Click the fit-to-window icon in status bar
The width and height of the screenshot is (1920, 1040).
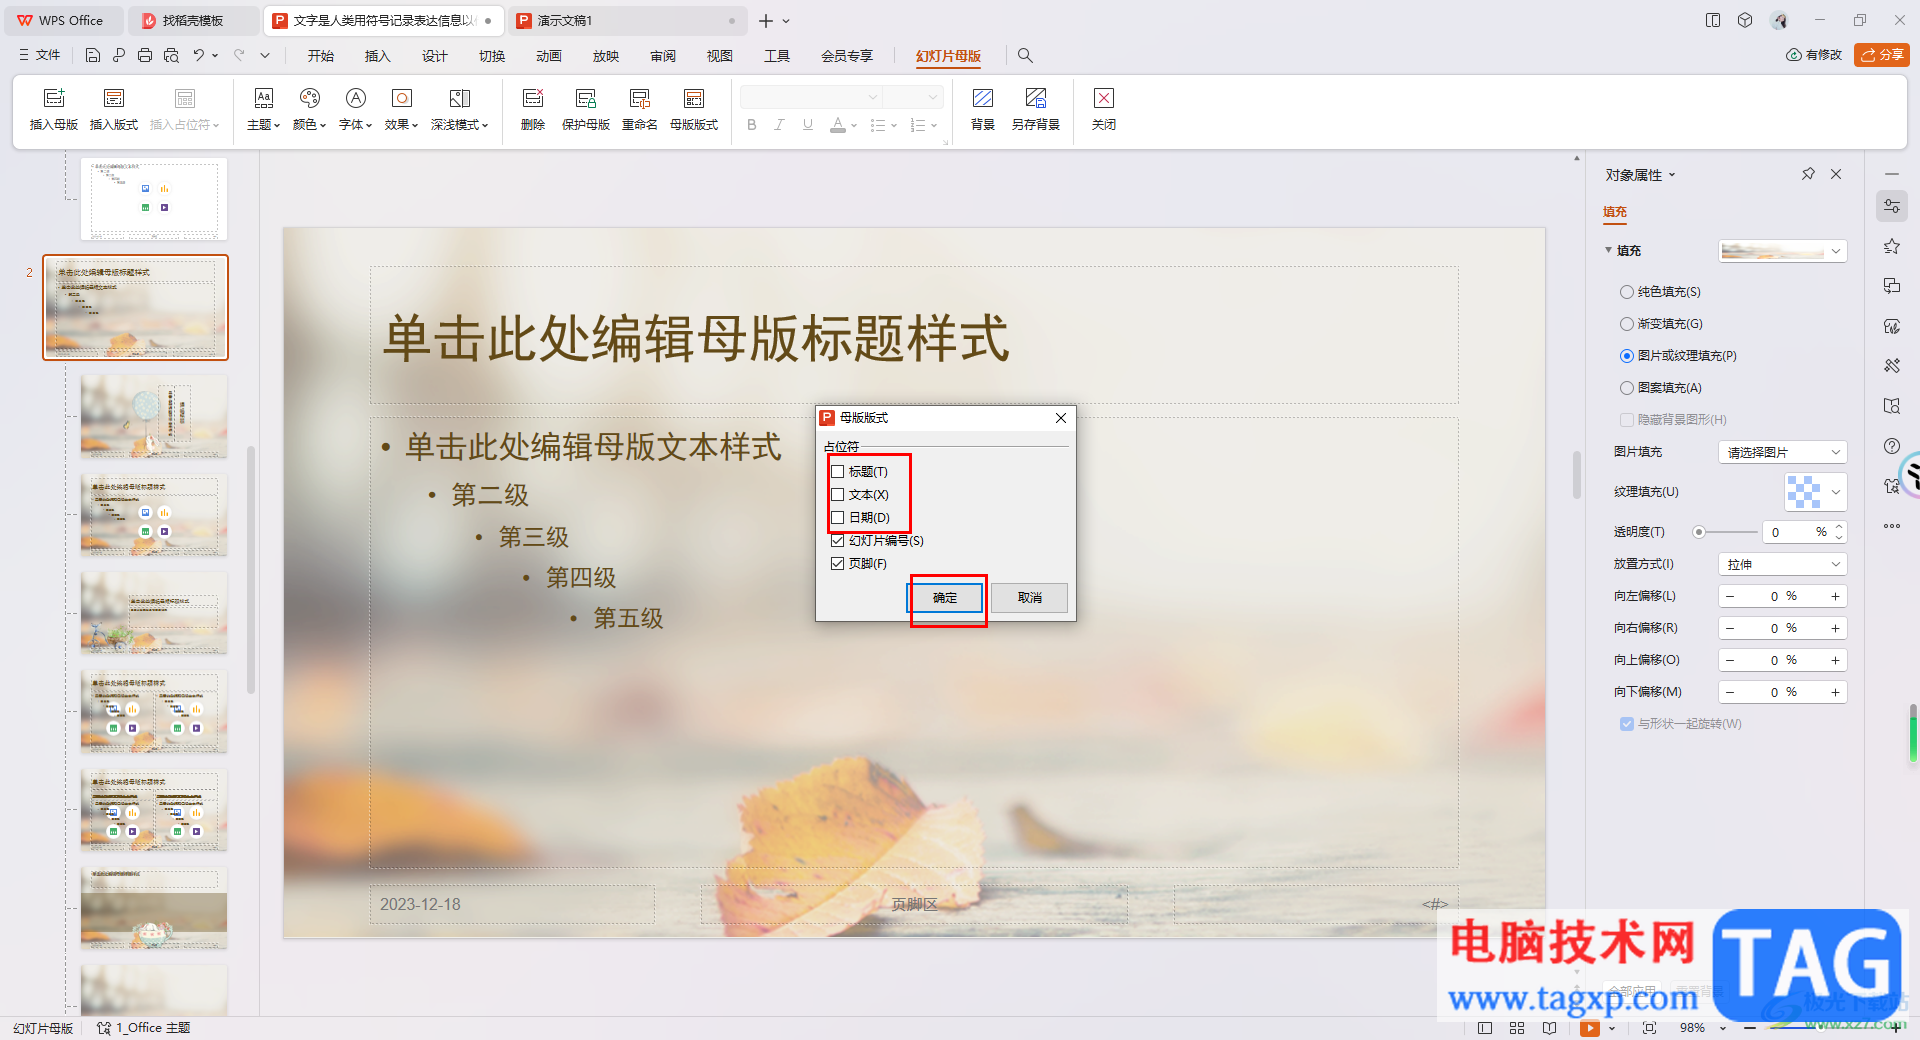[x=1649, y=1028]
